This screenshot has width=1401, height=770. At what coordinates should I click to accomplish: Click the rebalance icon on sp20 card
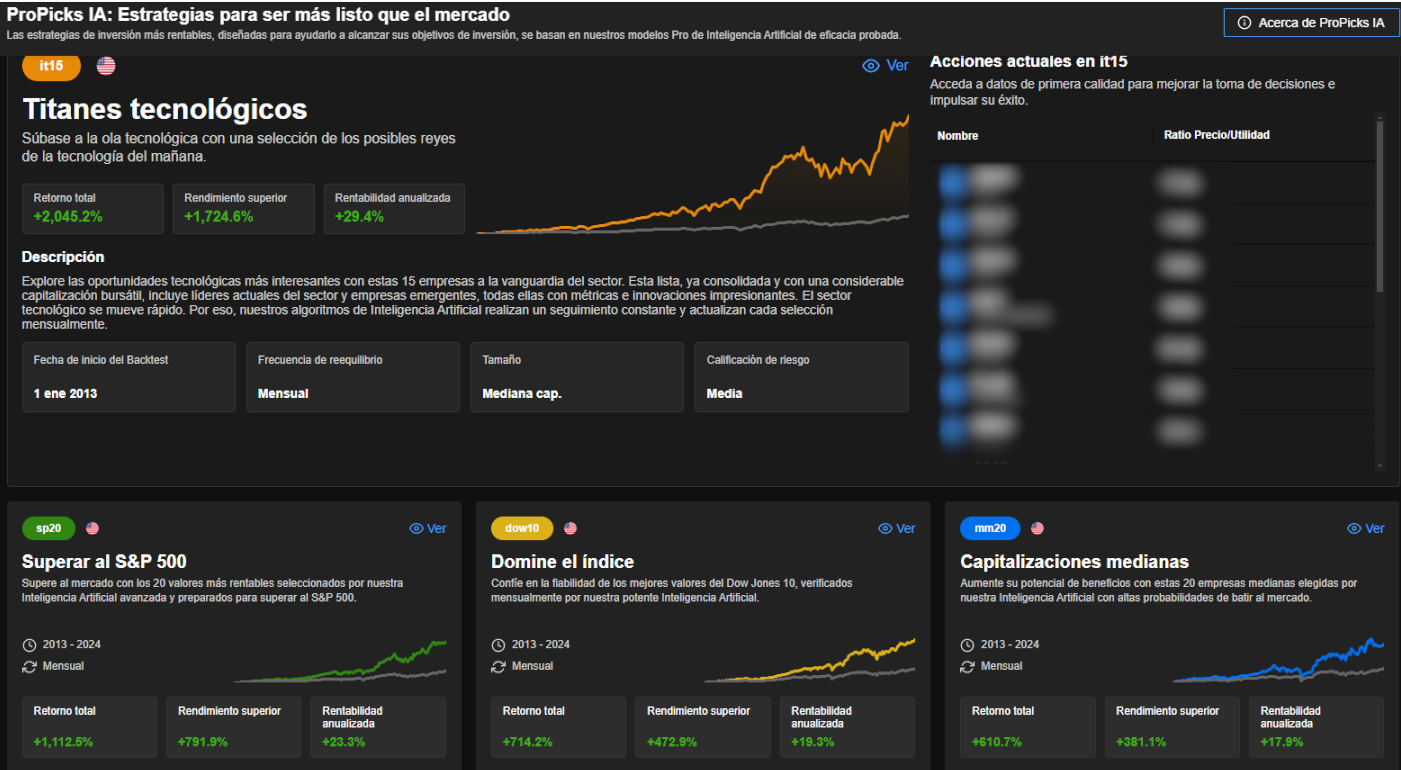pos(29,666)
